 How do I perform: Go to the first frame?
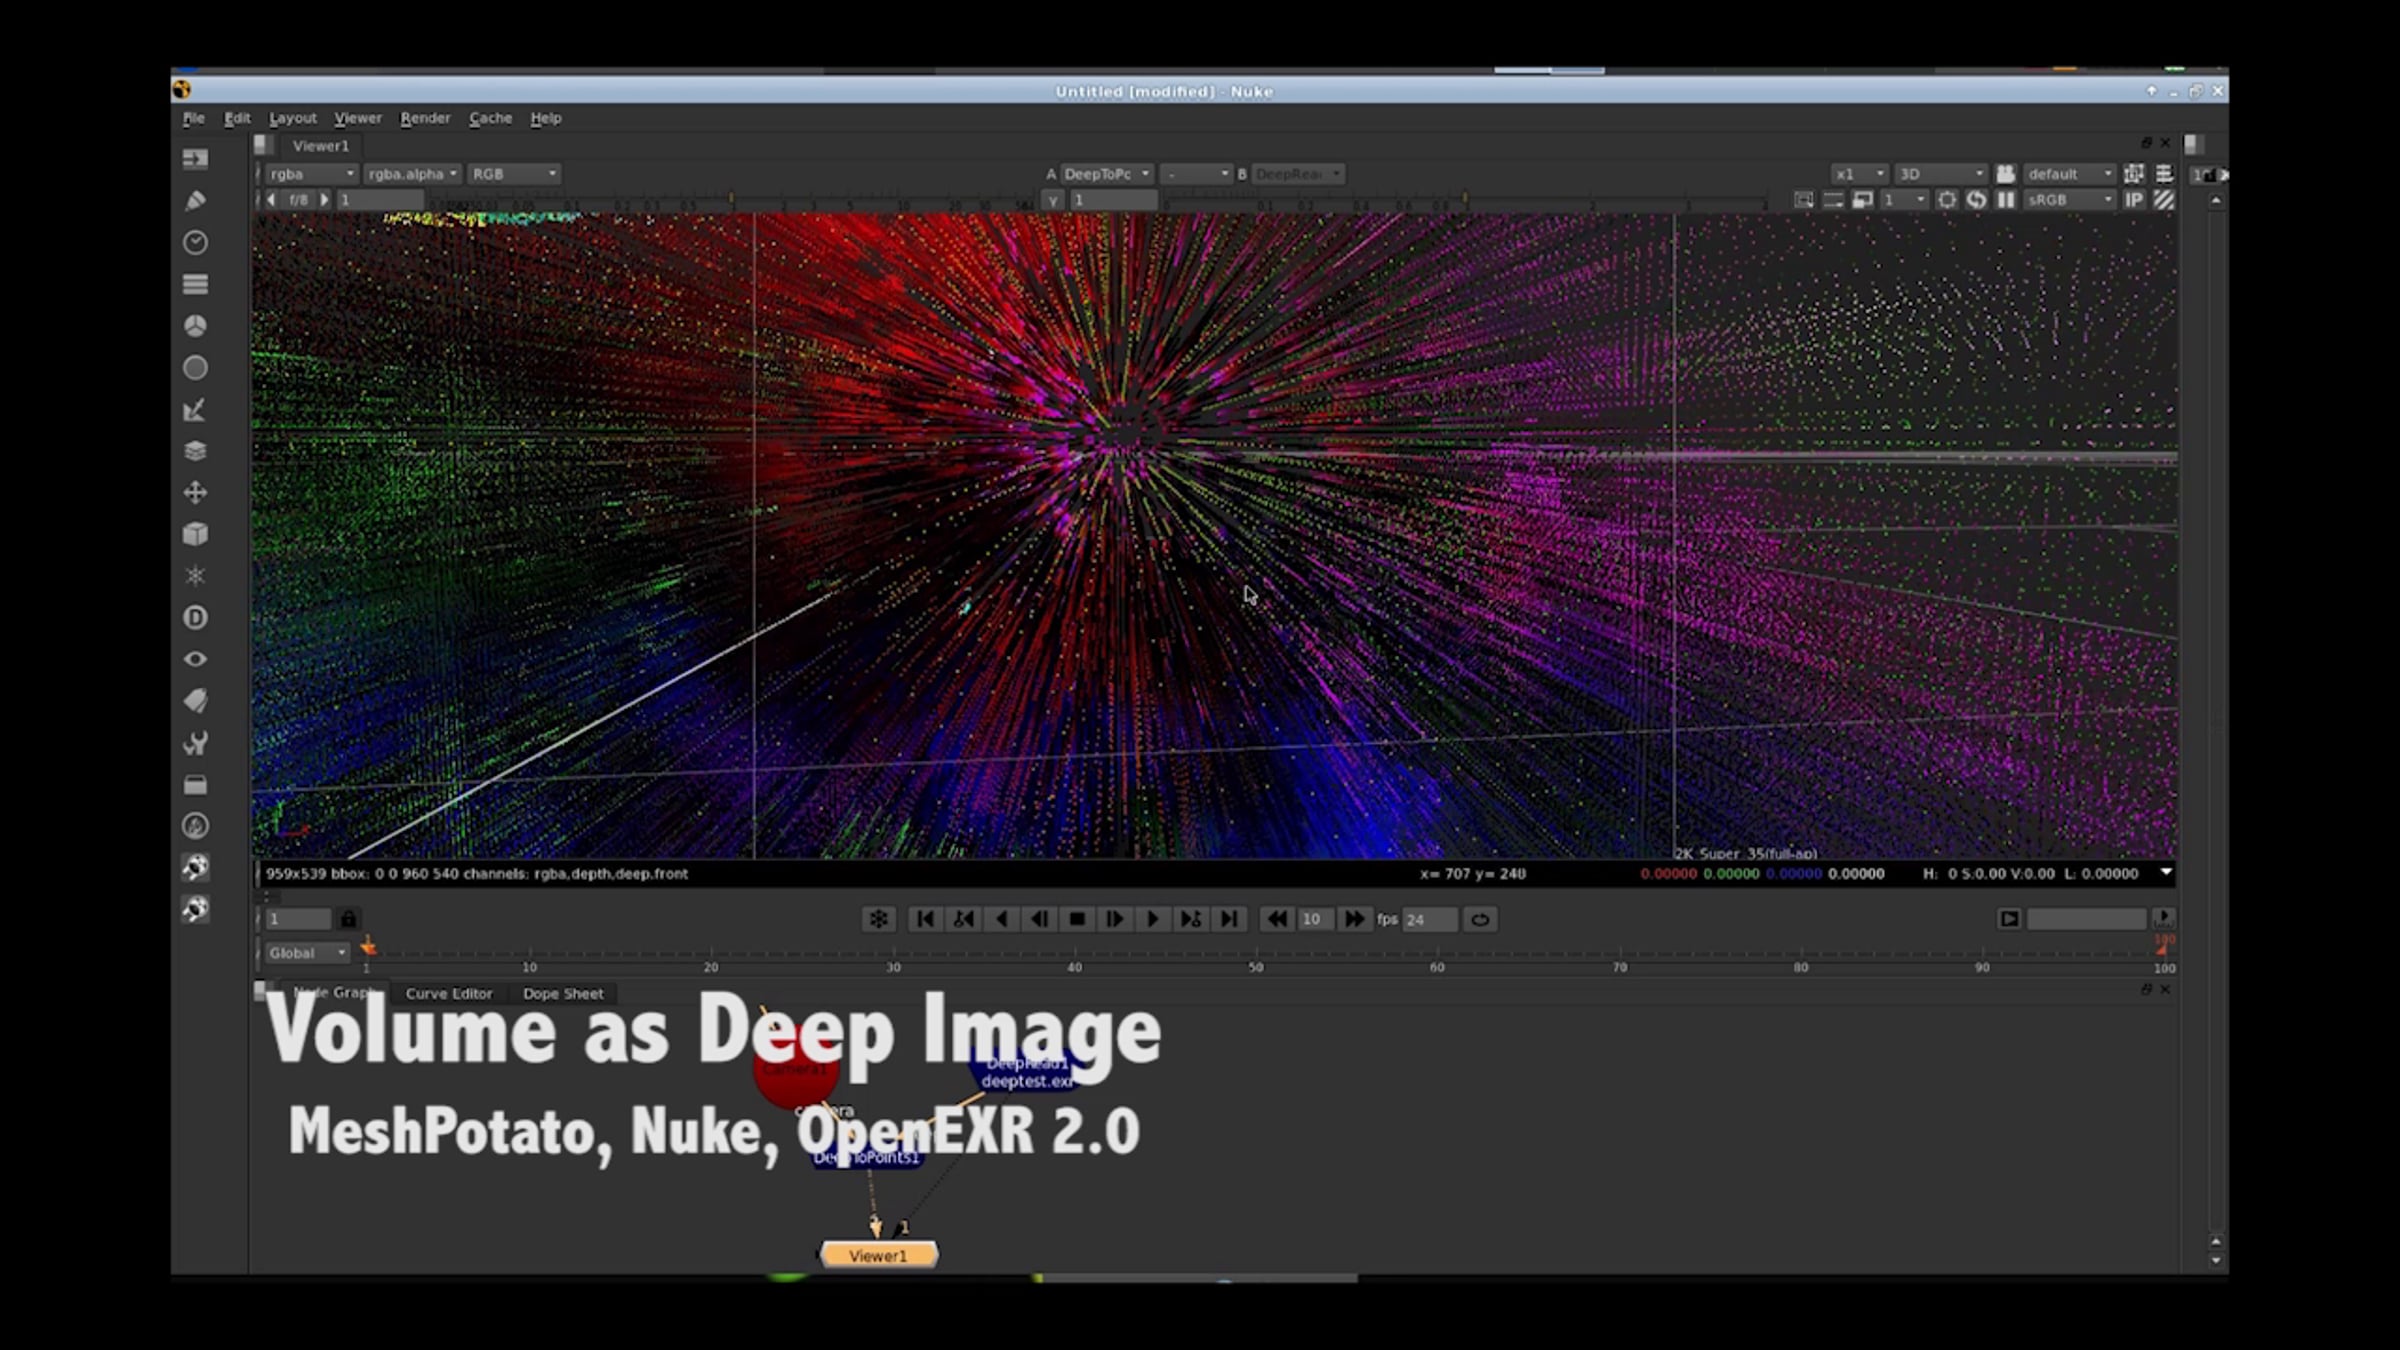click(x=925, y=919)
